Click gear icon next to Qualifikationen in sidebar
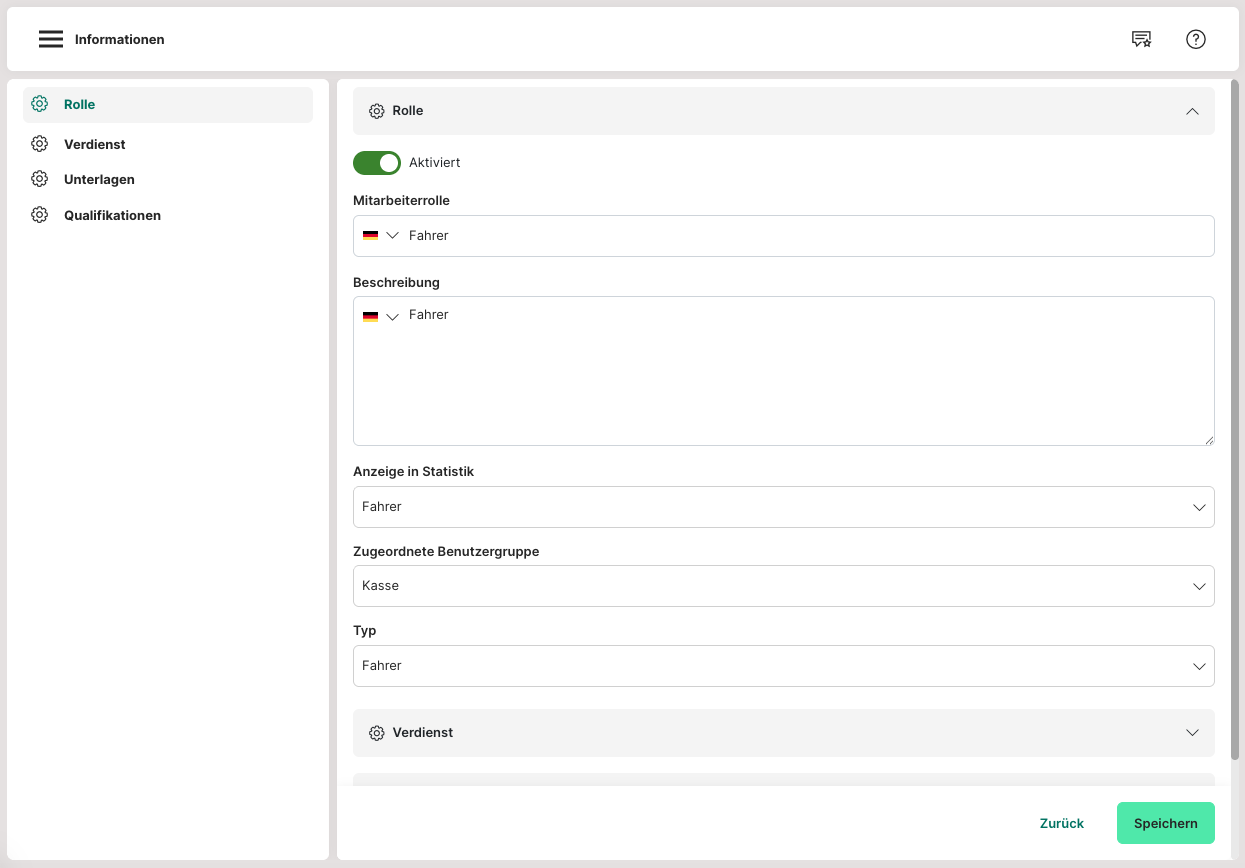 39,215
